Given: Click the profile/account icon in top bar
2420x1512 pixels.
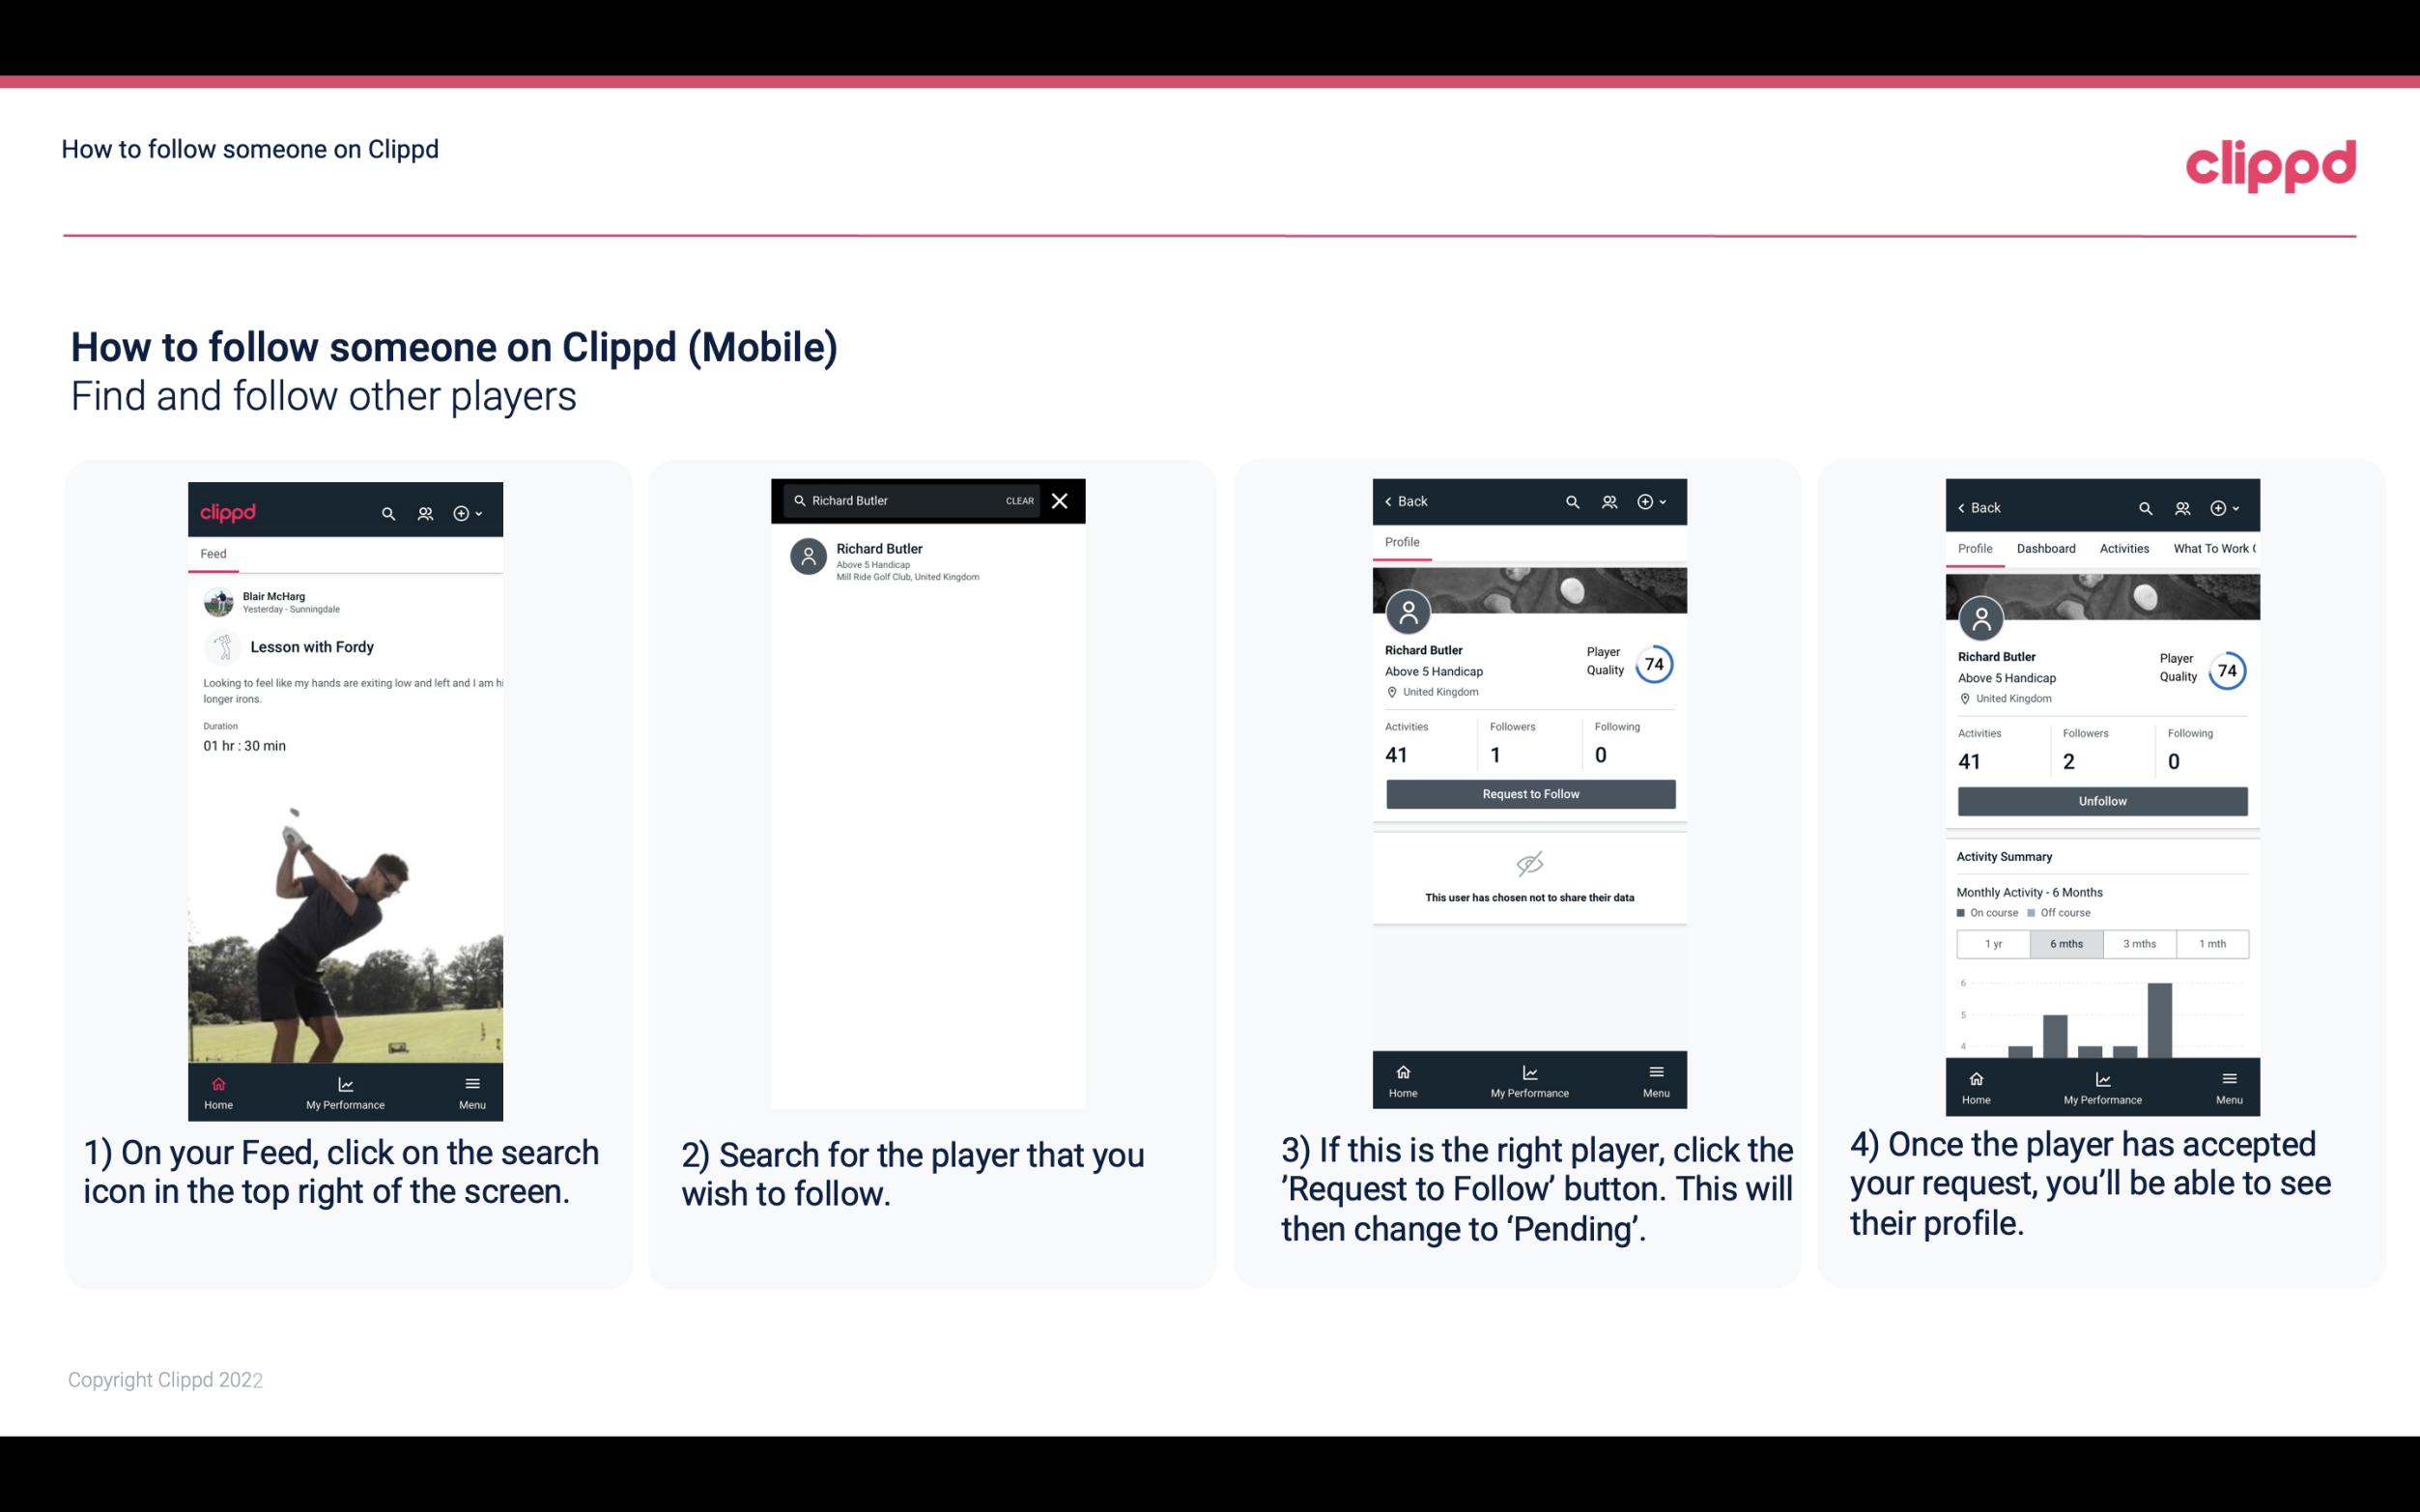Looking at the screenshot, I should [423, 510].
